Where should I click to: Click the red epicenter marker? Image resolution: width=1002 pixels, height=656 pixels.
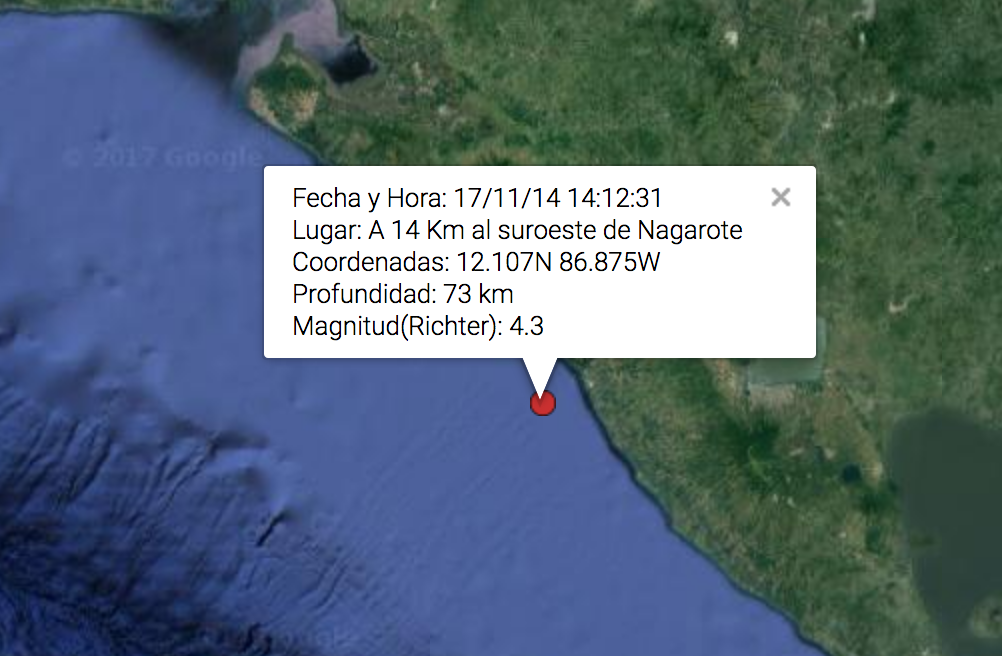click(543, 403)
